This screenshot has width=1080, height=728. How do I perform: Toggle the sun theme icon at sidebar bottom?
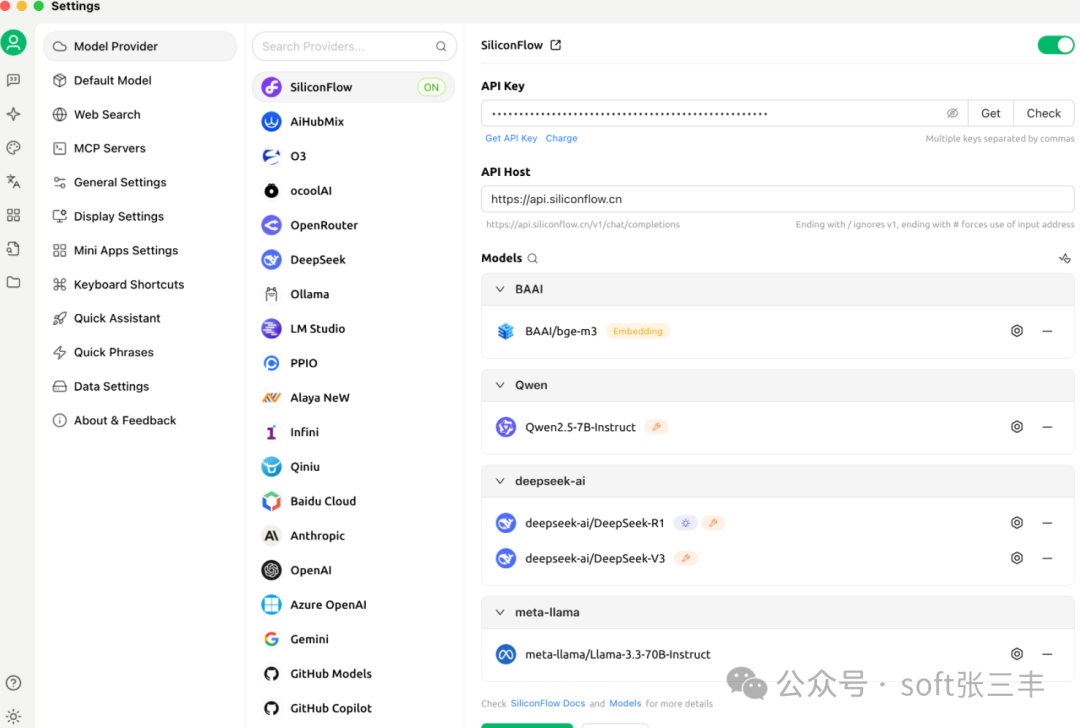(14, 717)
